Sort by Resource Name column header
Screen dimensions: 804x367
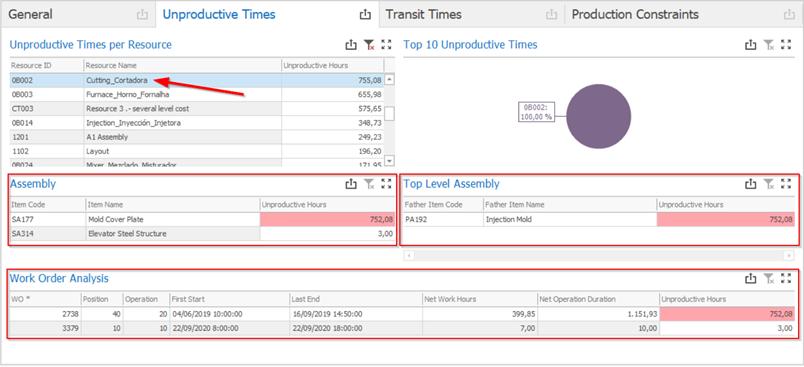[183, 66]
